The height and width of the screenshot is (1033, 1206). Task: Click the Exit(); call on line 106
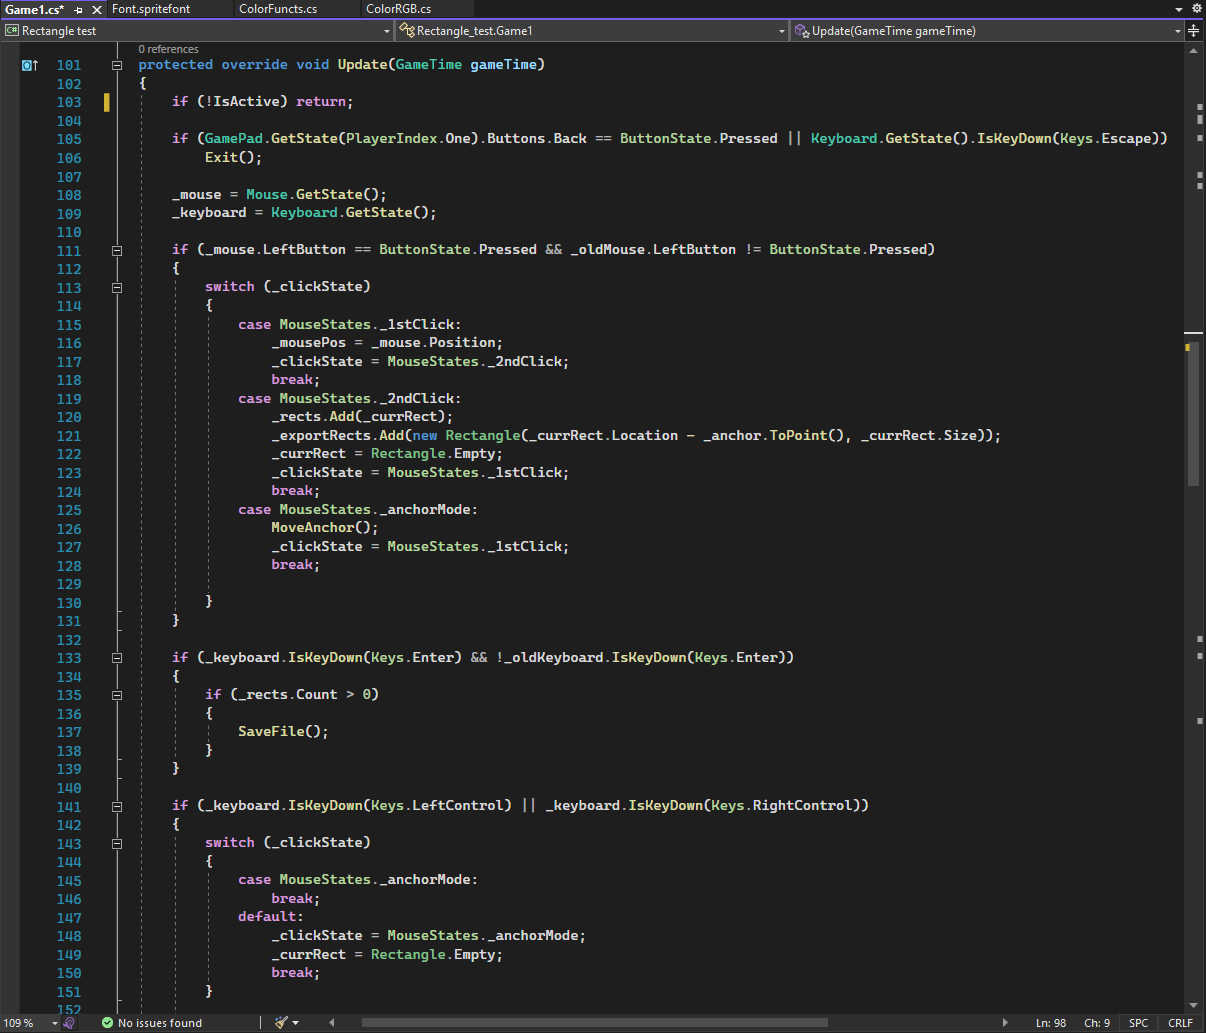pyautogui.click(x=234, y=157)
